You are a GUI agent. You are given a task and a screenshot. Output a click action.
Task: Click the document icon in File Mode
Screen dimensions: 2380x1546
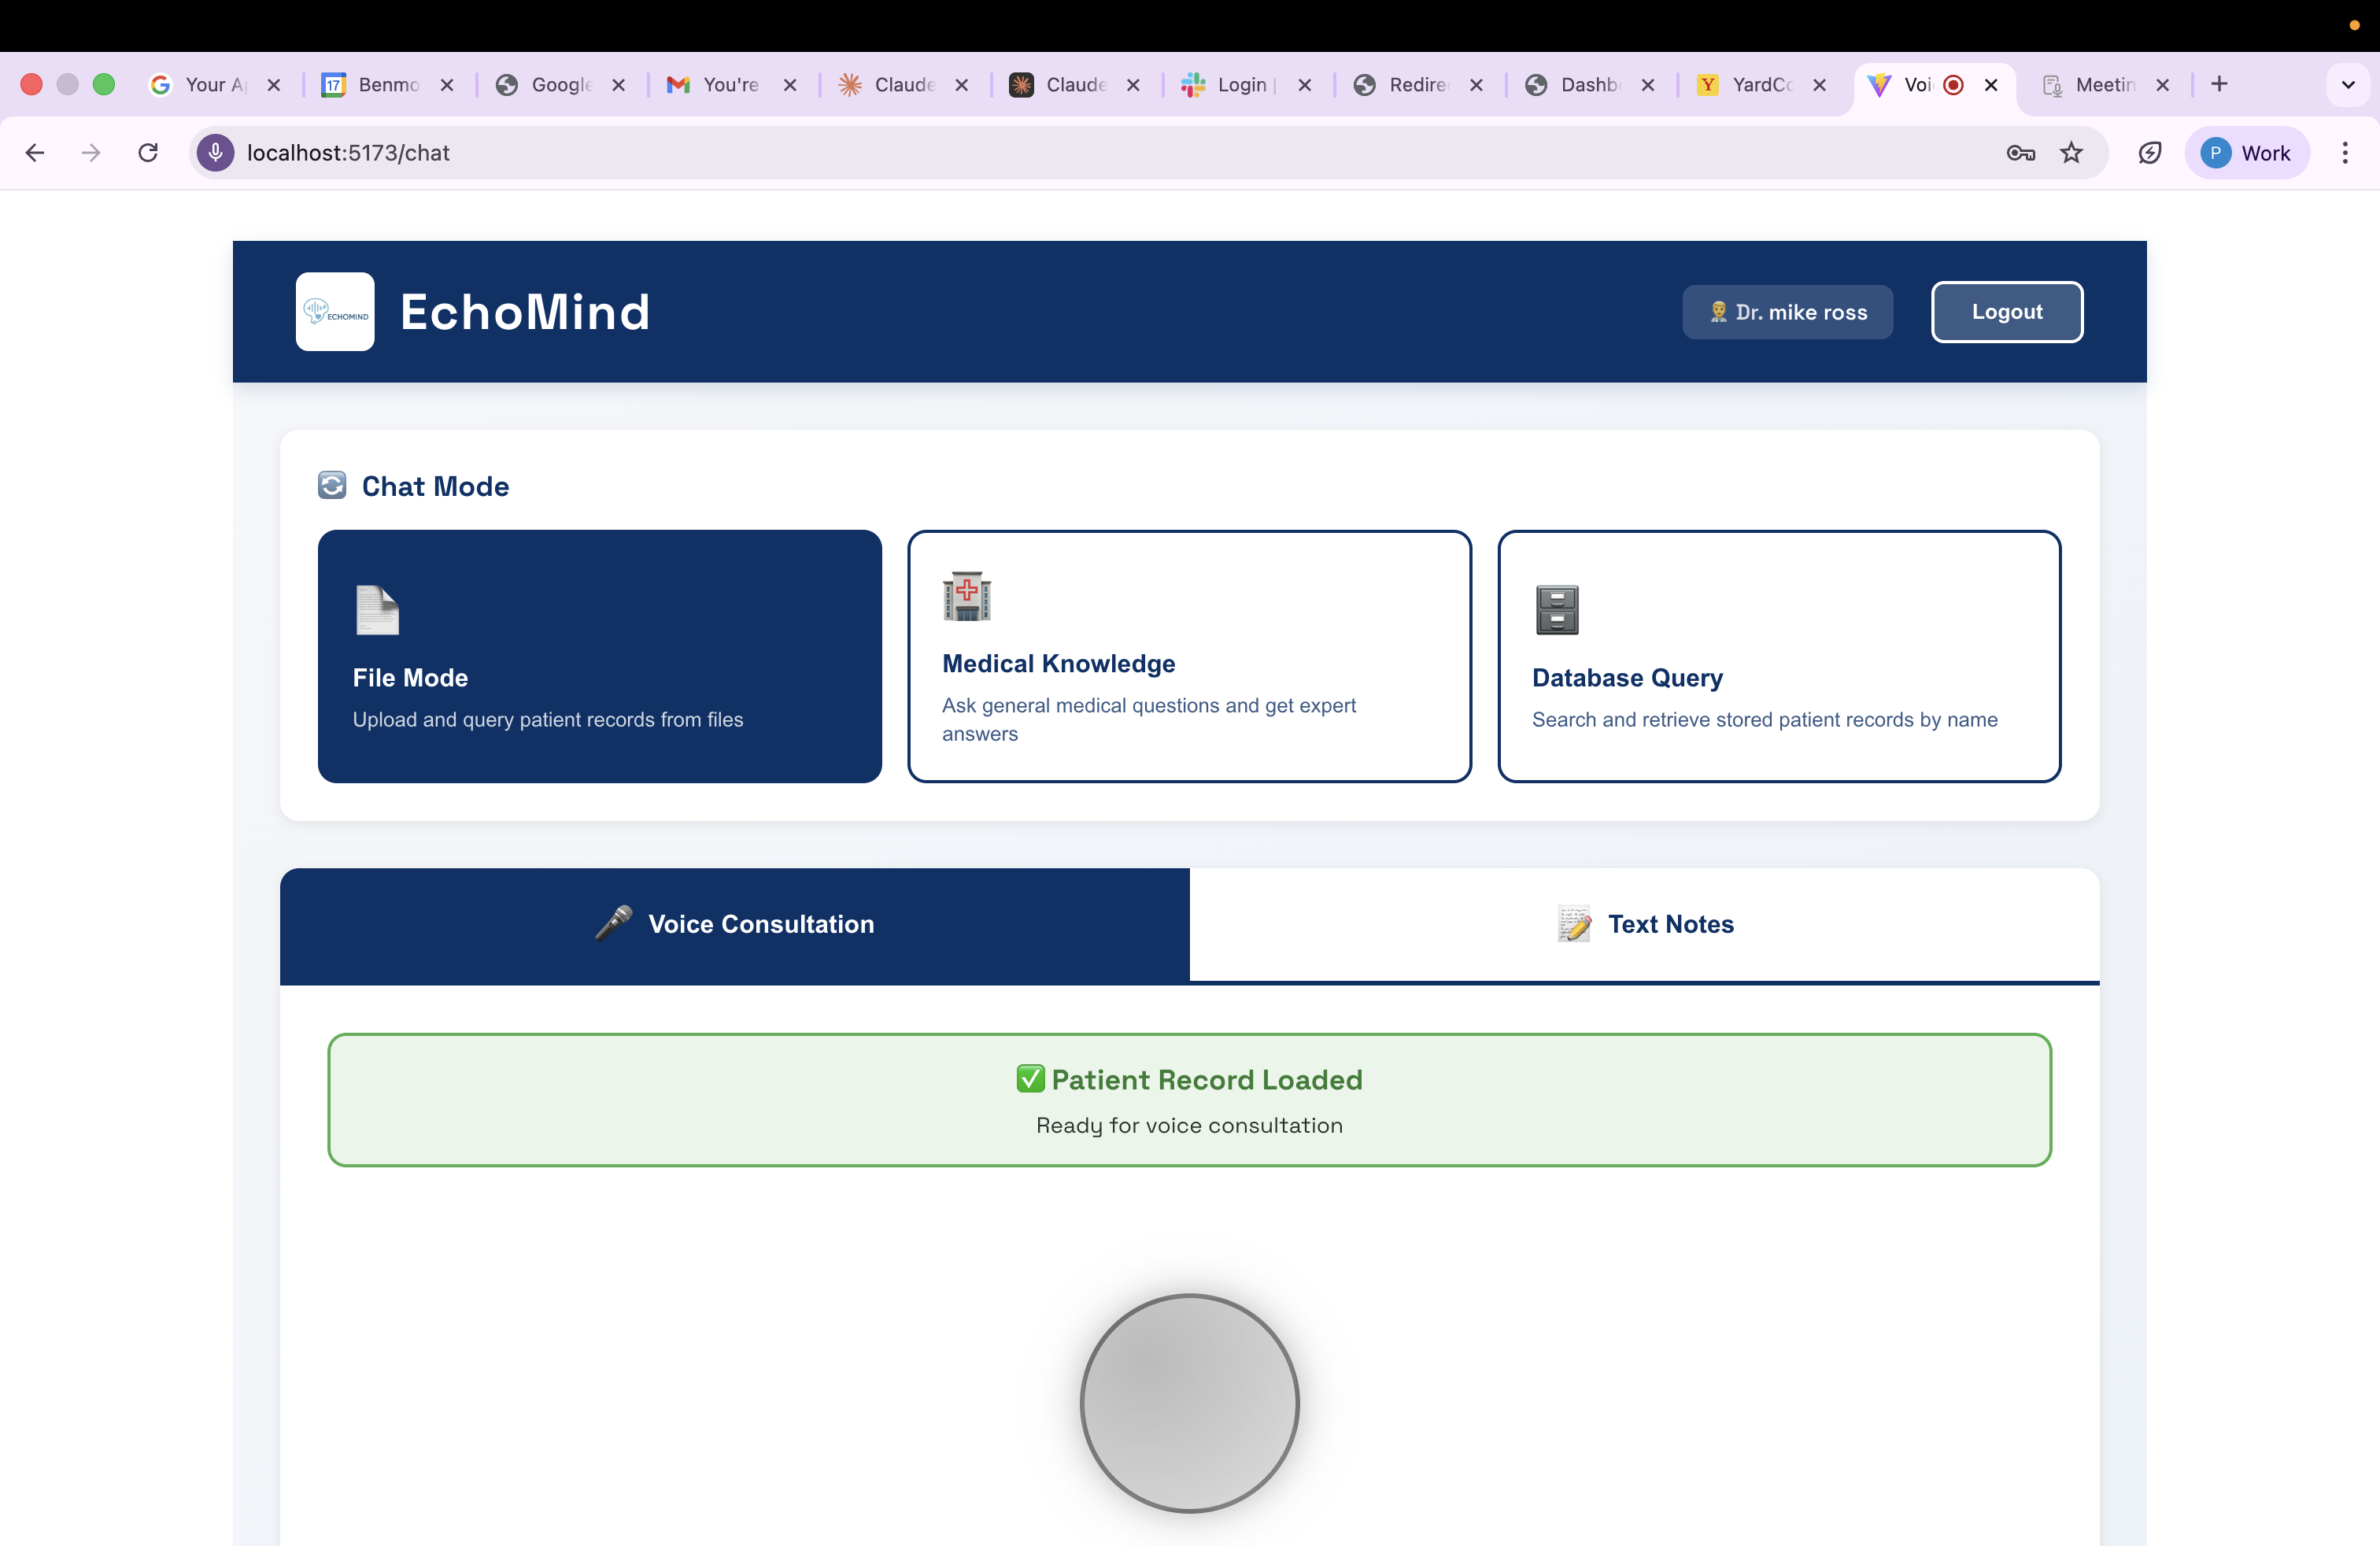tap(377, 610)
